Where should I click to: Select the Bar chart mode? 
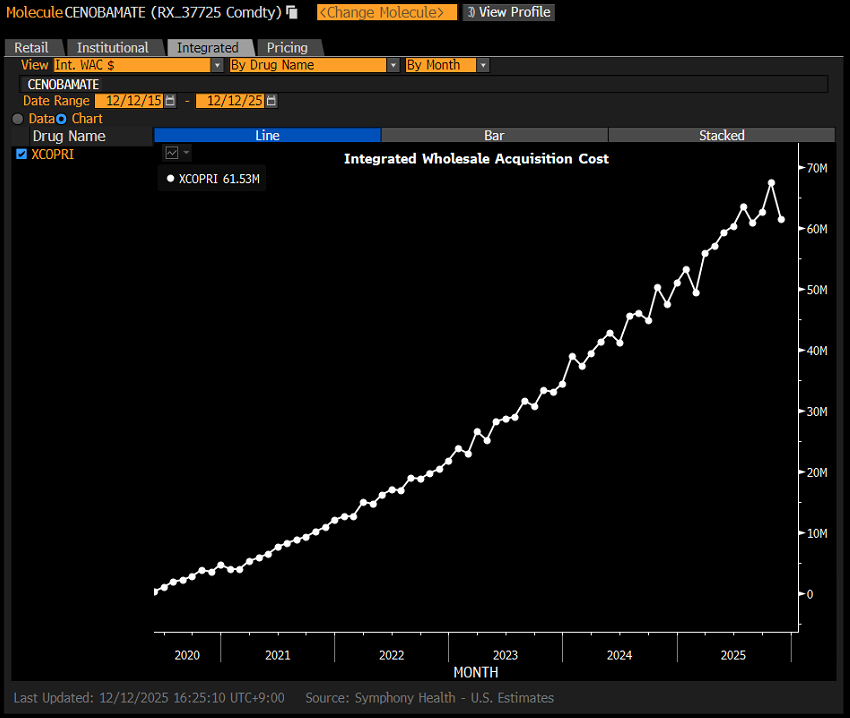click(494, 135)
